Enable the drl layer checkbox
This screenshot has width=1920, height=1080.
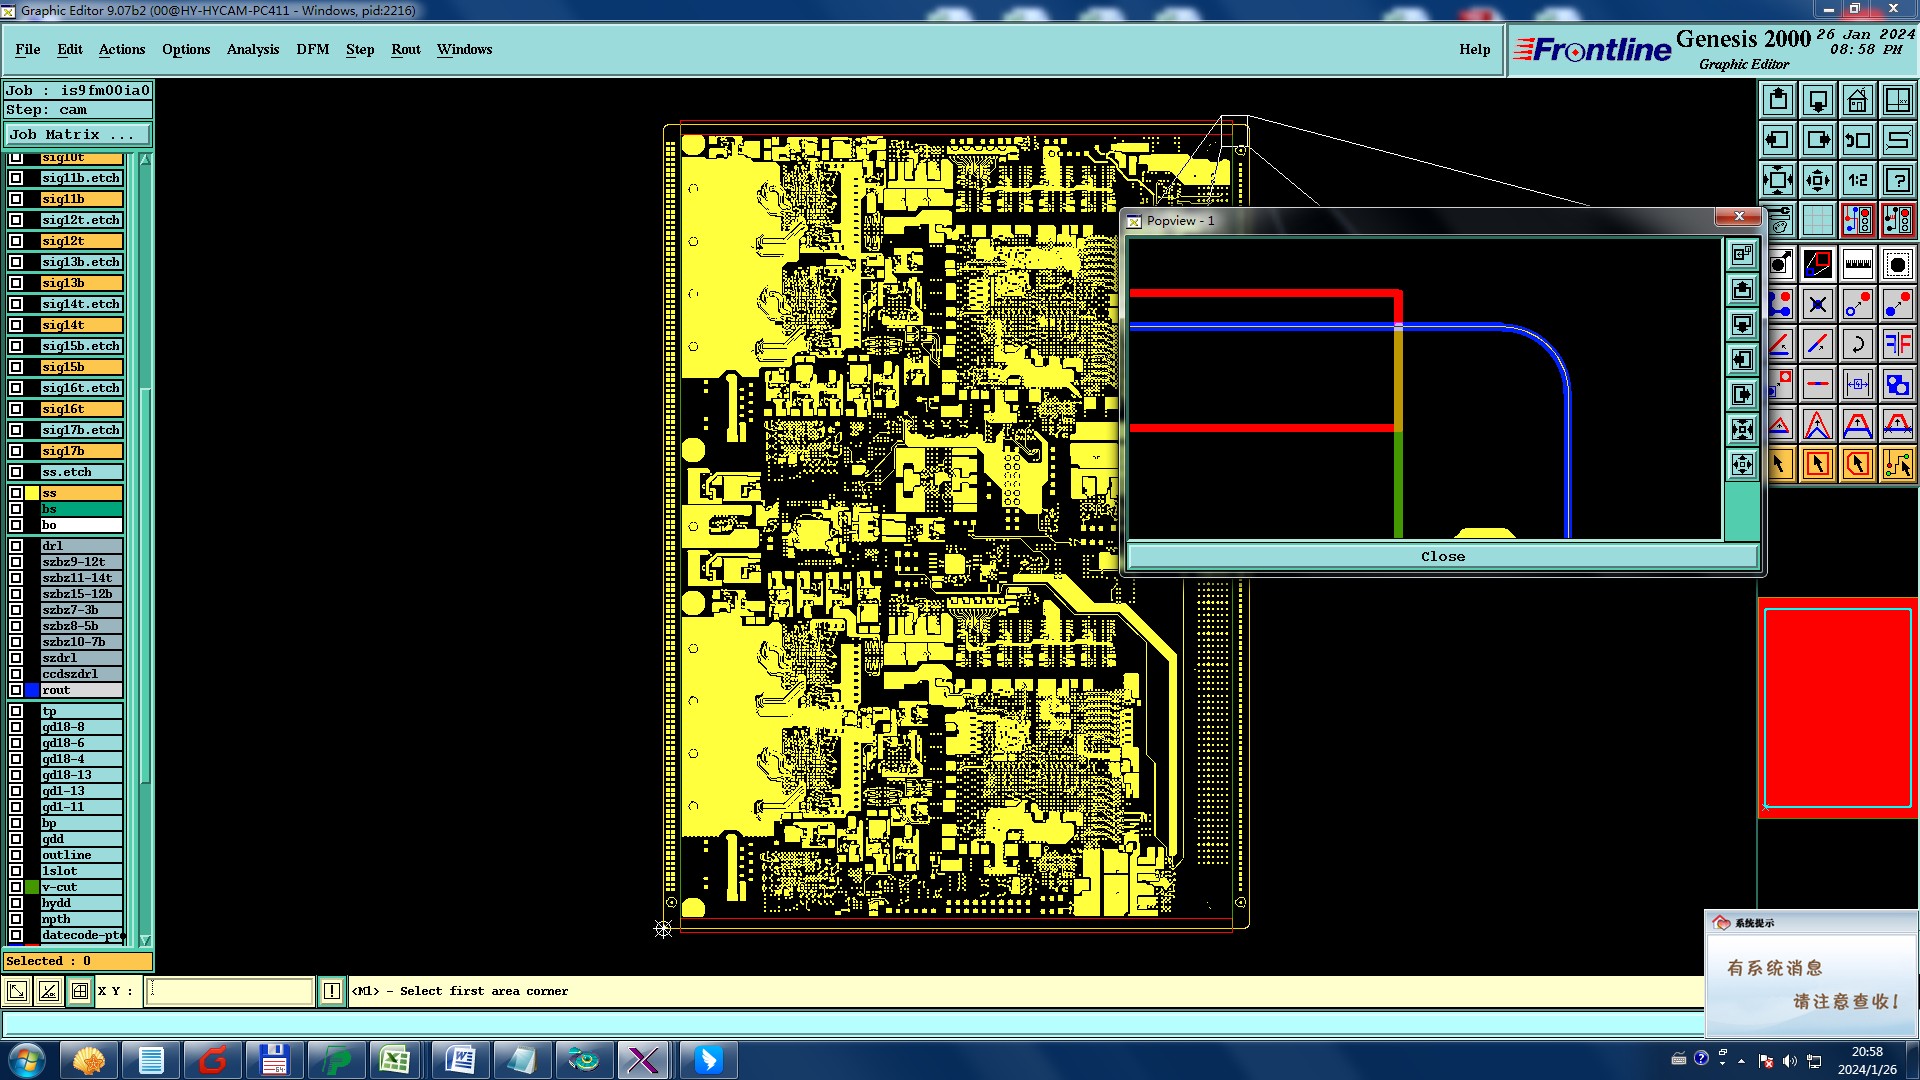click(16, 546)
